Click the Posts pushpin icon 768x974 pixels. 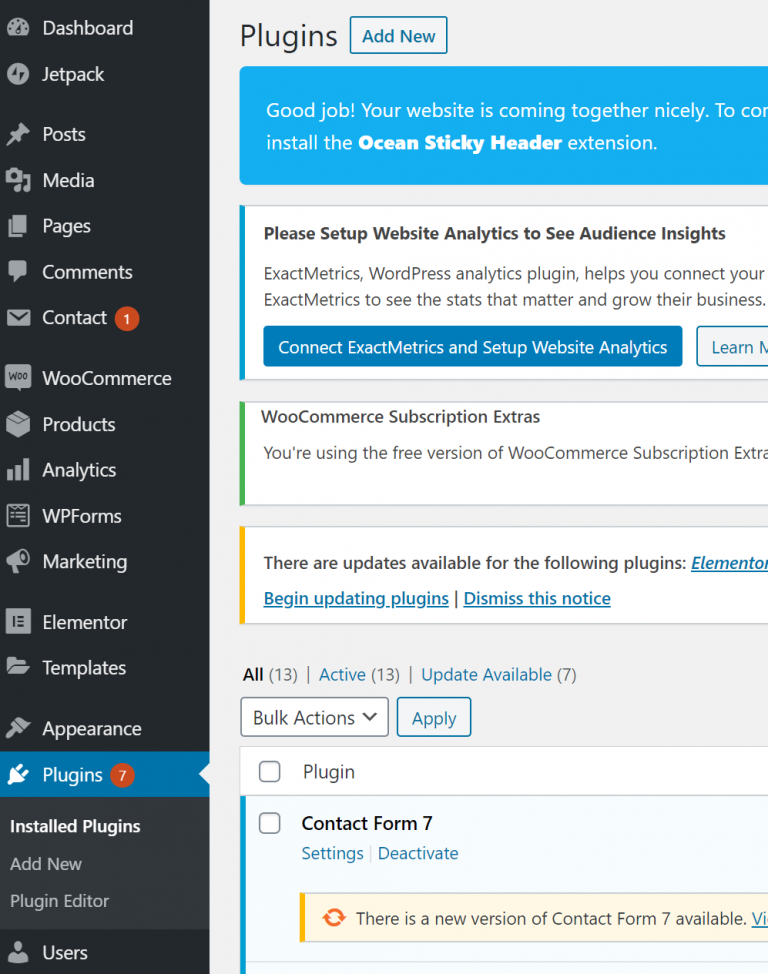(18, 135)
